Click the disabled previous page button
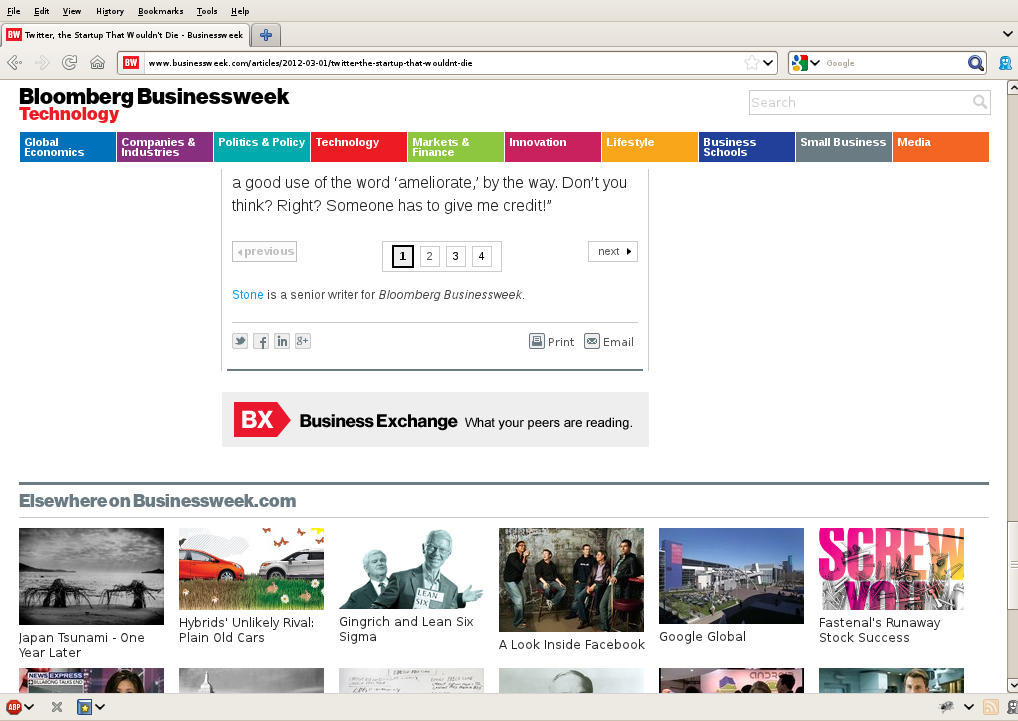This screenshot has width=1018, height=721. [264, 251]
